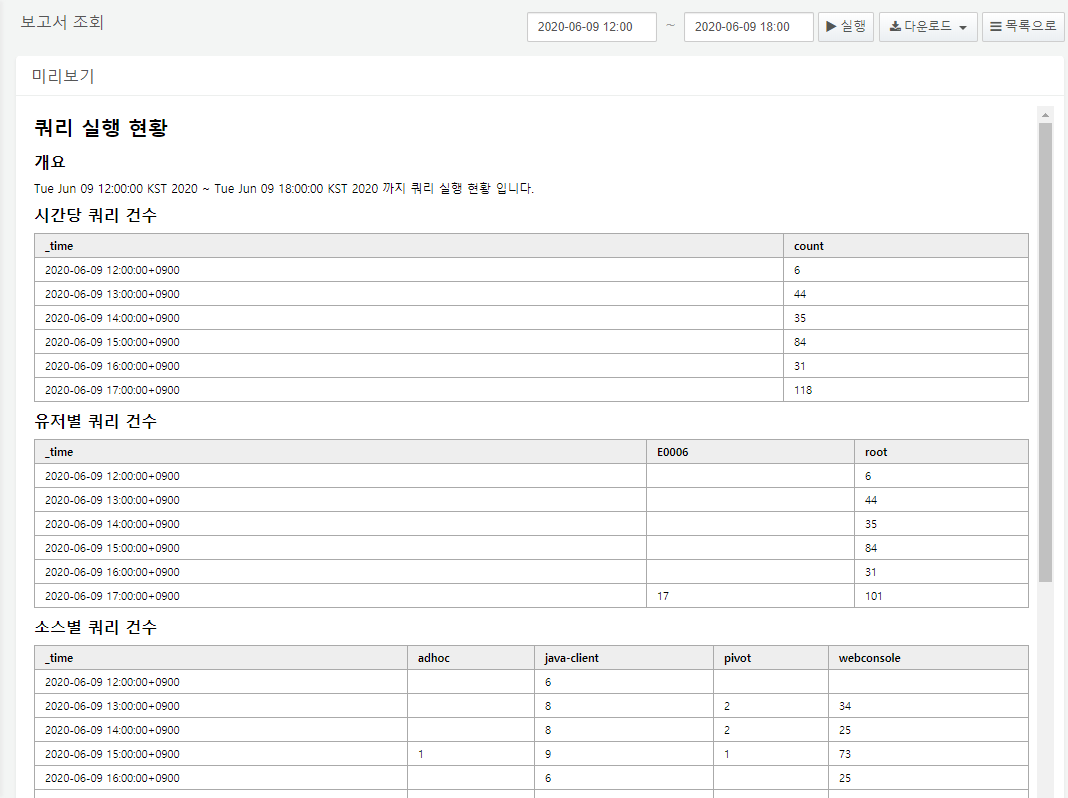Click the 시간당 쿼리 건수 heading
This screenshot has width=1068, height=798.
(95, 215)
